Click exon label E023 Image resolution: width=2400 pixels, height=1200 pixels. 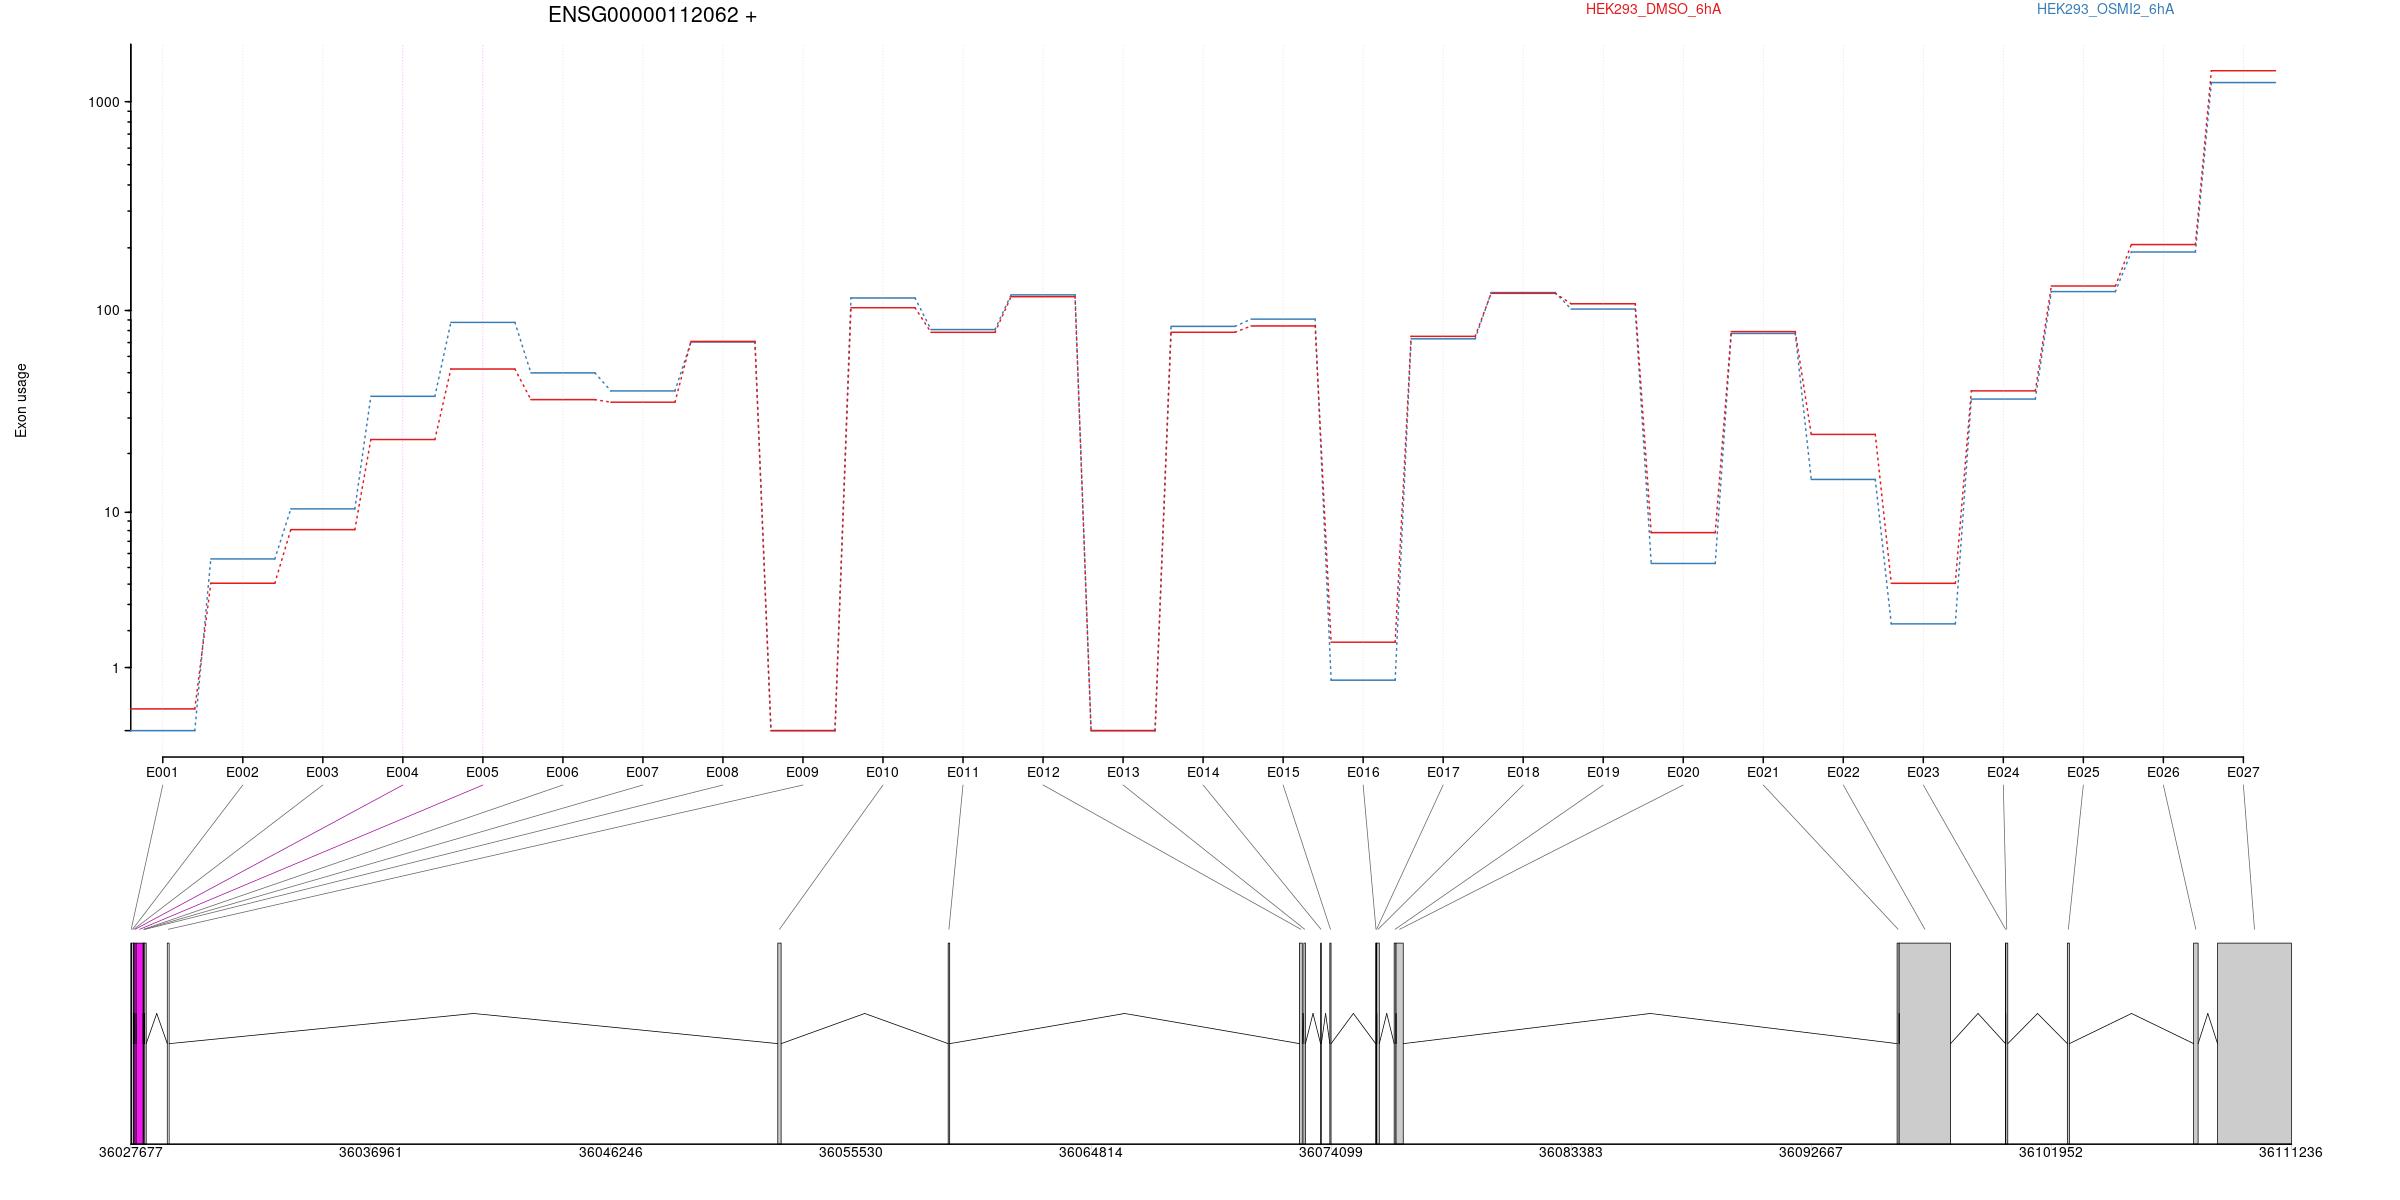pos(1923,772)
